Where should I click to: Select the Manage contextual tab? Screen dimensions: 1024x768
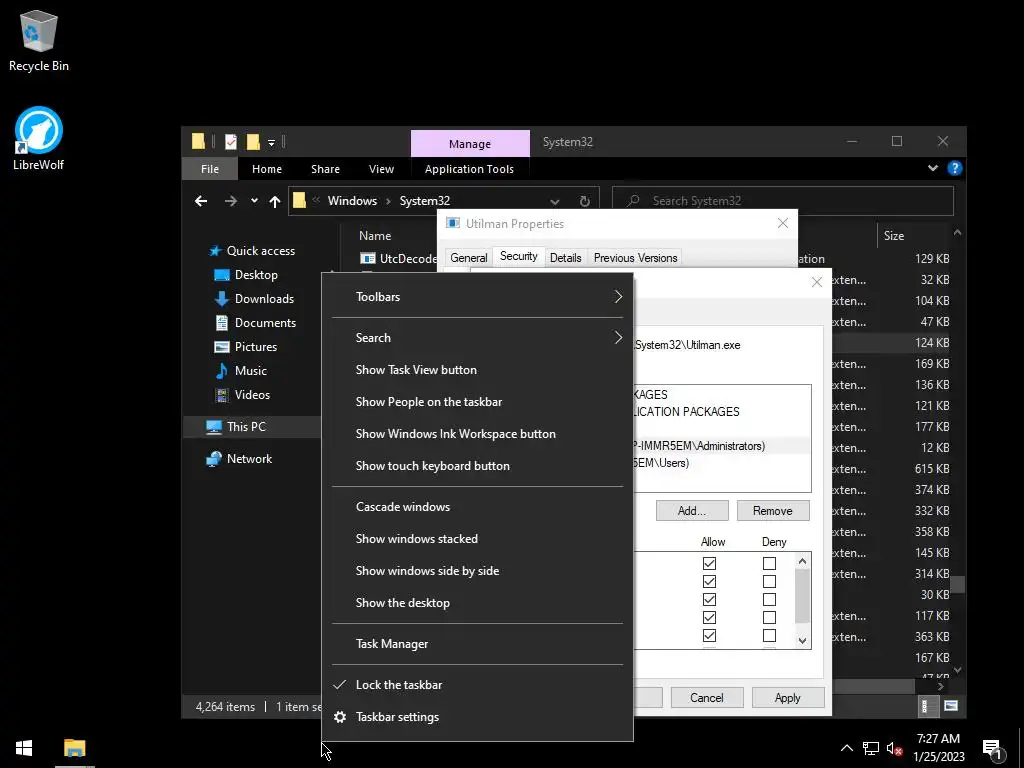click(x=470, y=144)
